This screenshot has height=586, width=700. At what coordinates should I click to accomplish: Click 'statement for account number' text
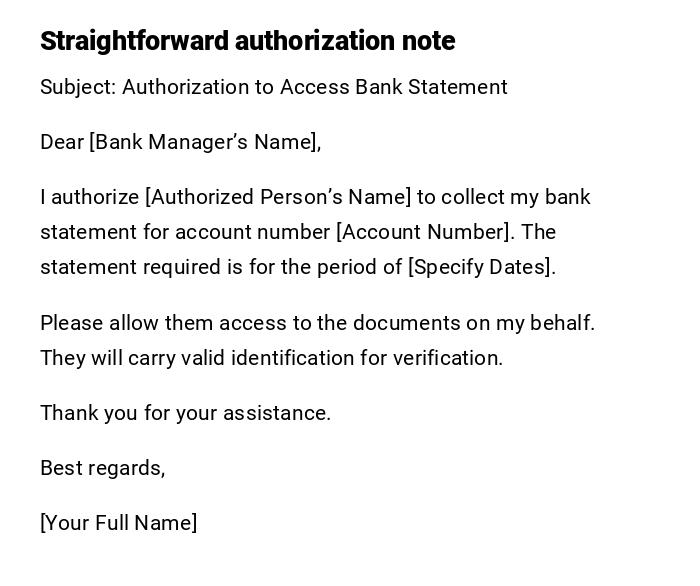(185, 232)
